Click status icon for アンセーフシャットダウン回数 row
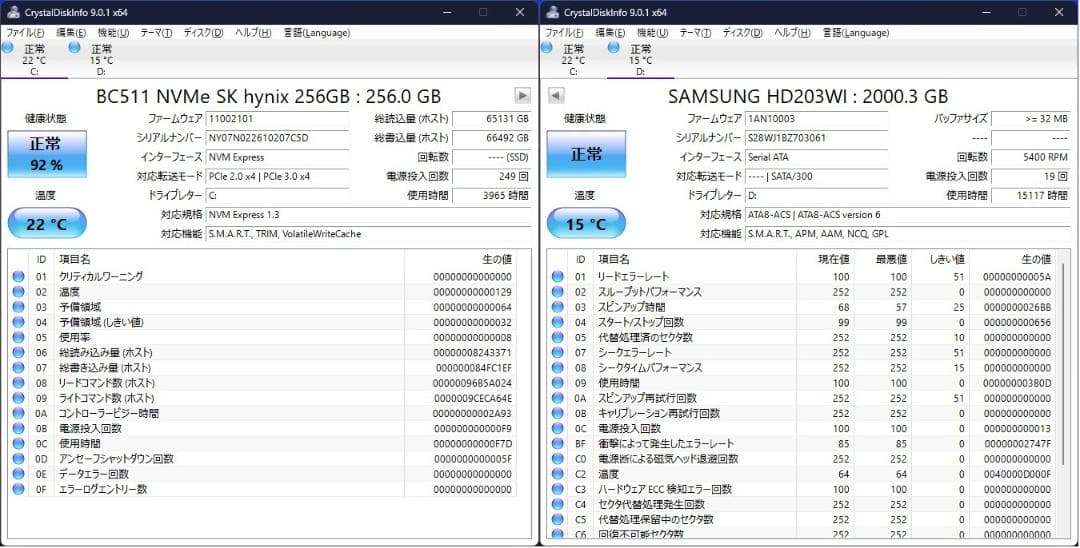 (x=18, y=459)
